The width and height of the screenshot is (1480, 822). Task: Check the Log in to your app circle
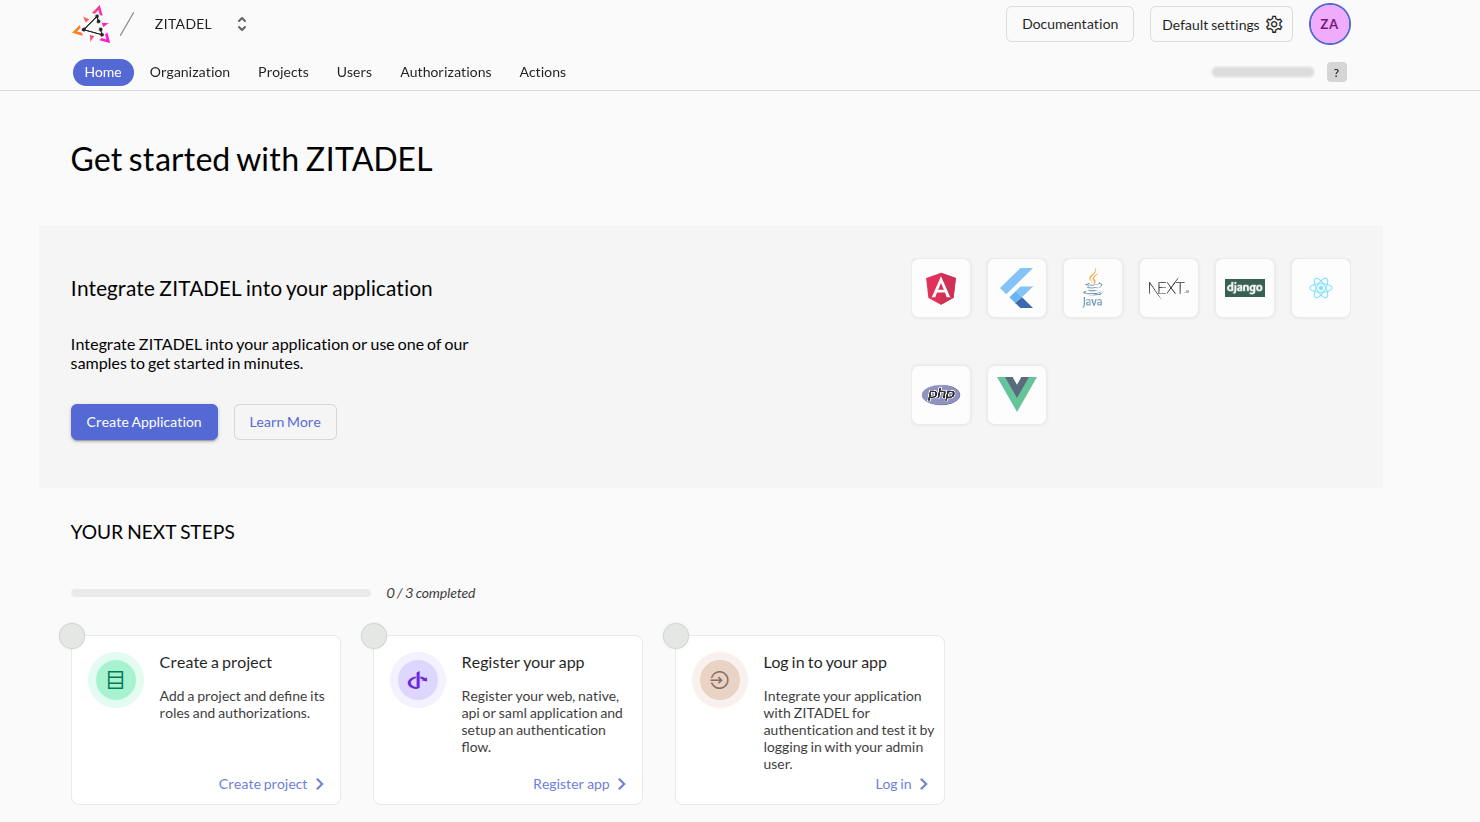676,636
